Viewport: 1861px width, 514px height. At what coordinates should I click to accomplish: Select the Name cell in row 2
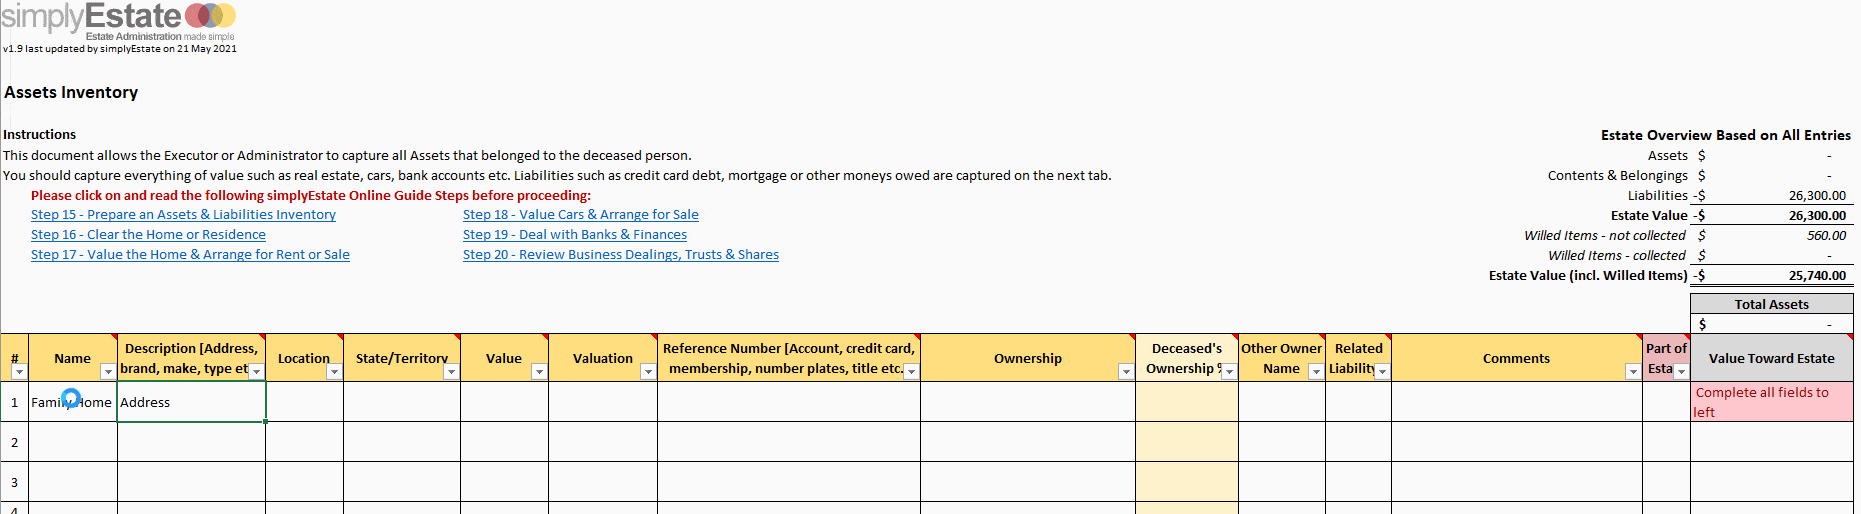[x=73, y=442]
